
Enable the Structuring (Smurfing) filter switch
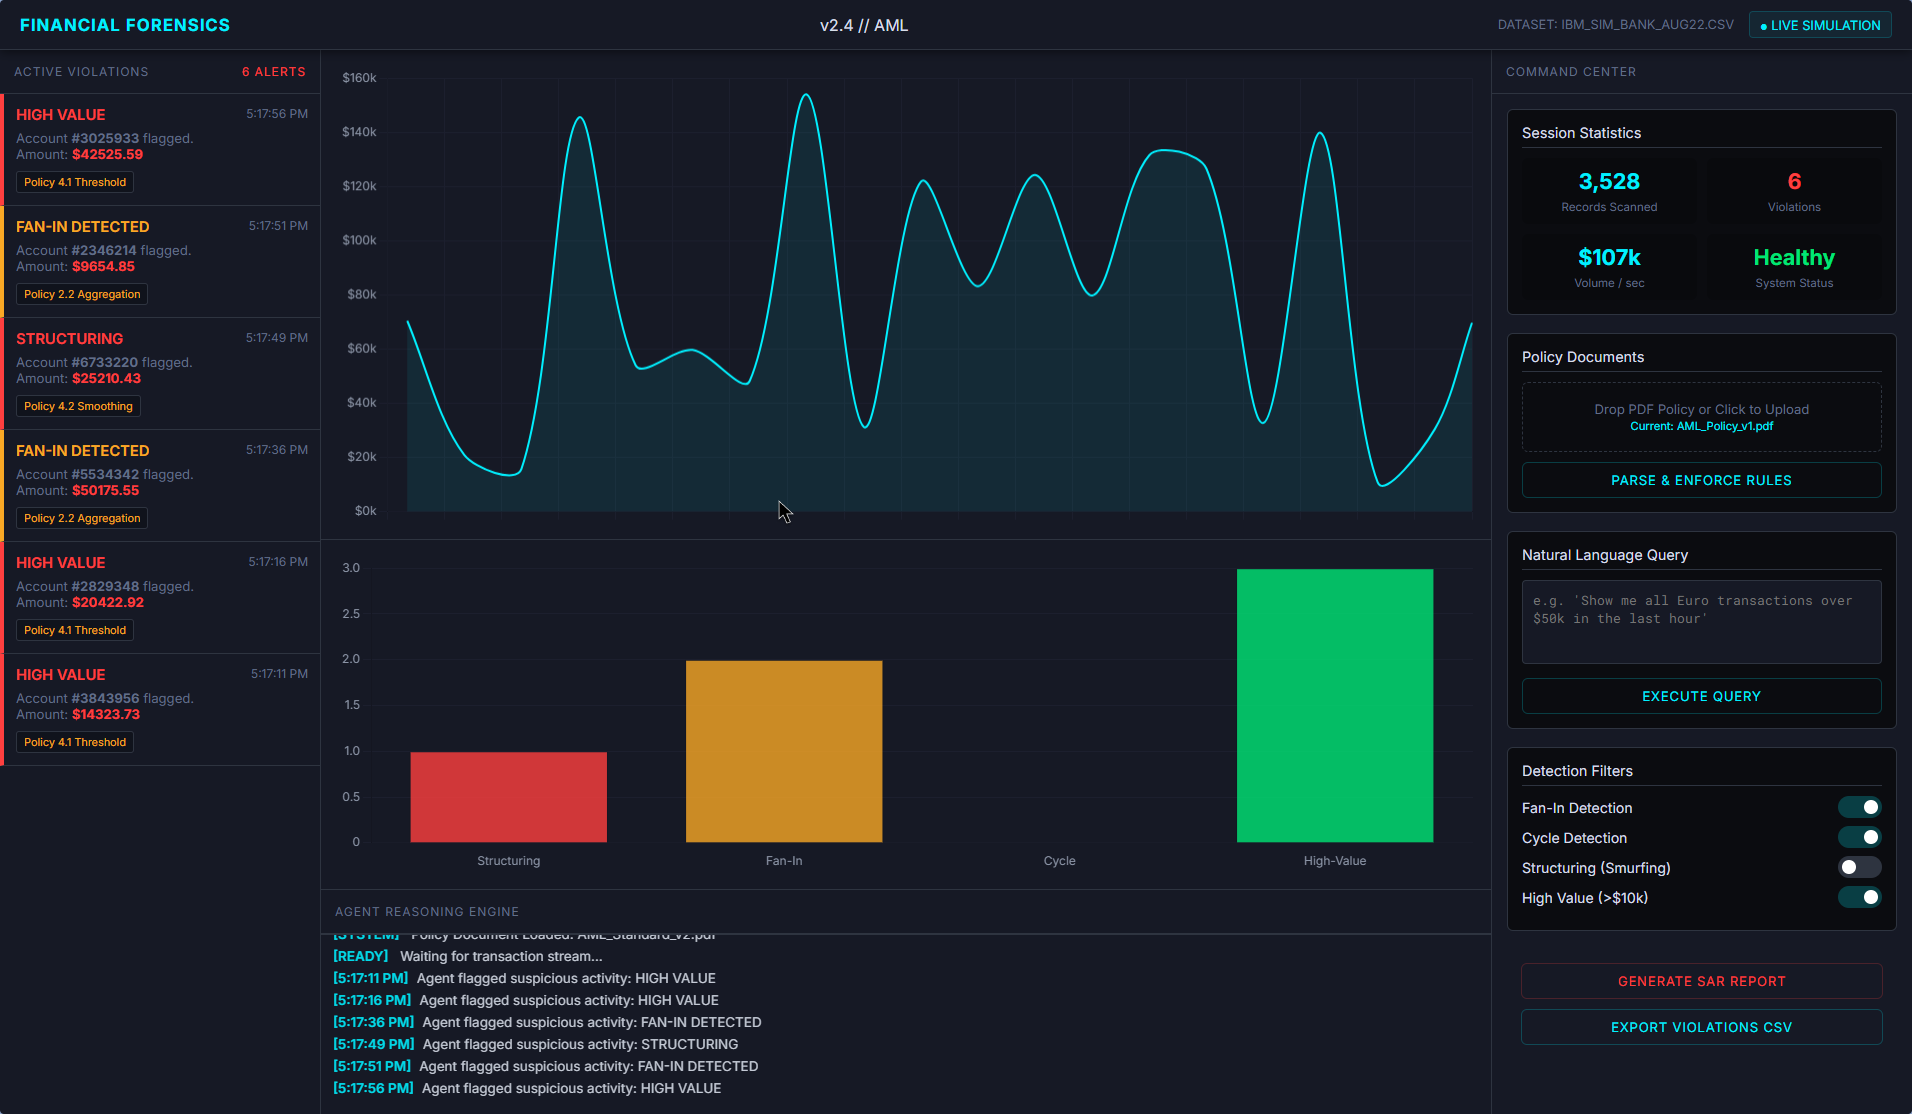[1859, 867]
